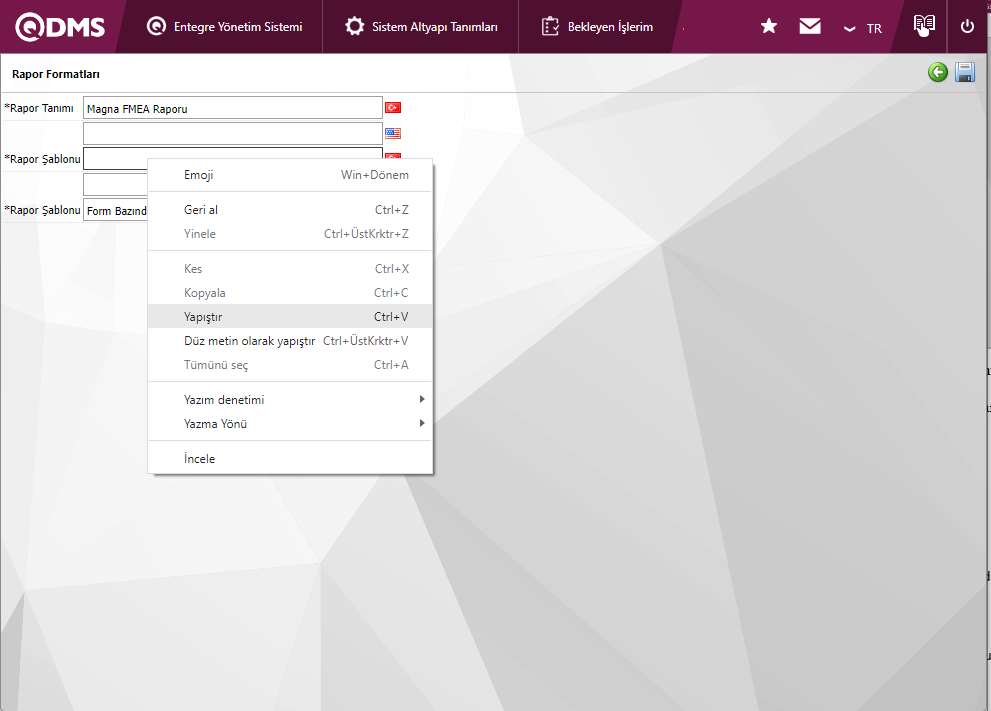Click the save floppy disk icon

click(x=964, y=72)
